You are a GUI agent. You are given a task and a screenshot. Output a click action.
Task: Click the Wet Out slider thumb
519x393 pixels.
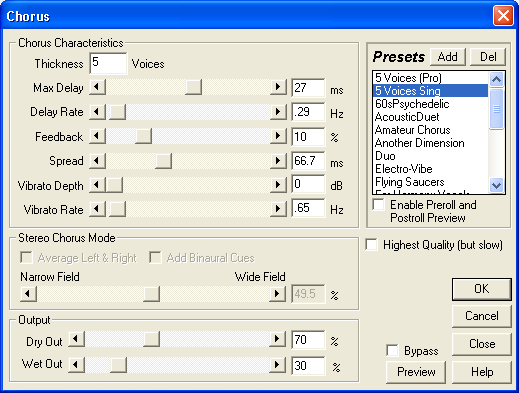point(118,365)
